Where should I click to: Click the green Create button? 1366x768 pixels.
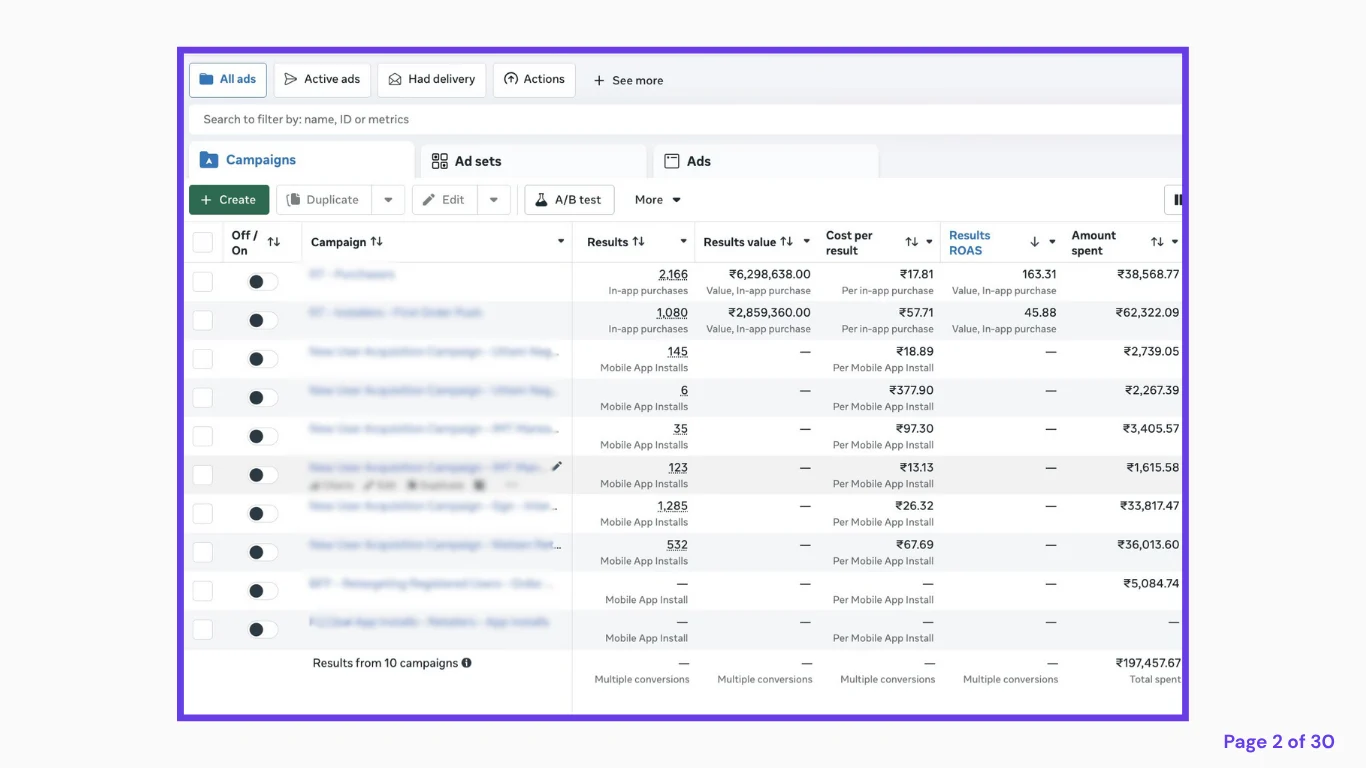pos(229,200)
